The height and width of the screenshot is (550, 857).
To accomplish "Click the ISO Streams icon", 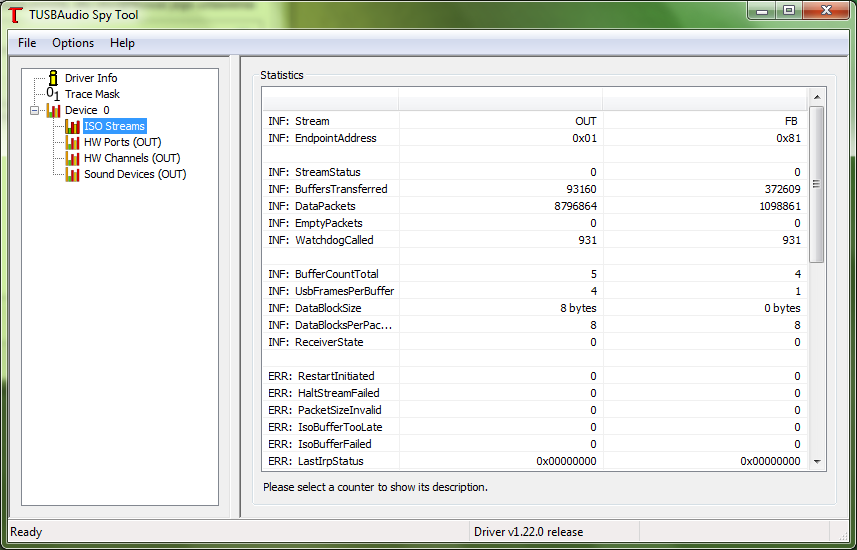I will (x=72, y=126).
